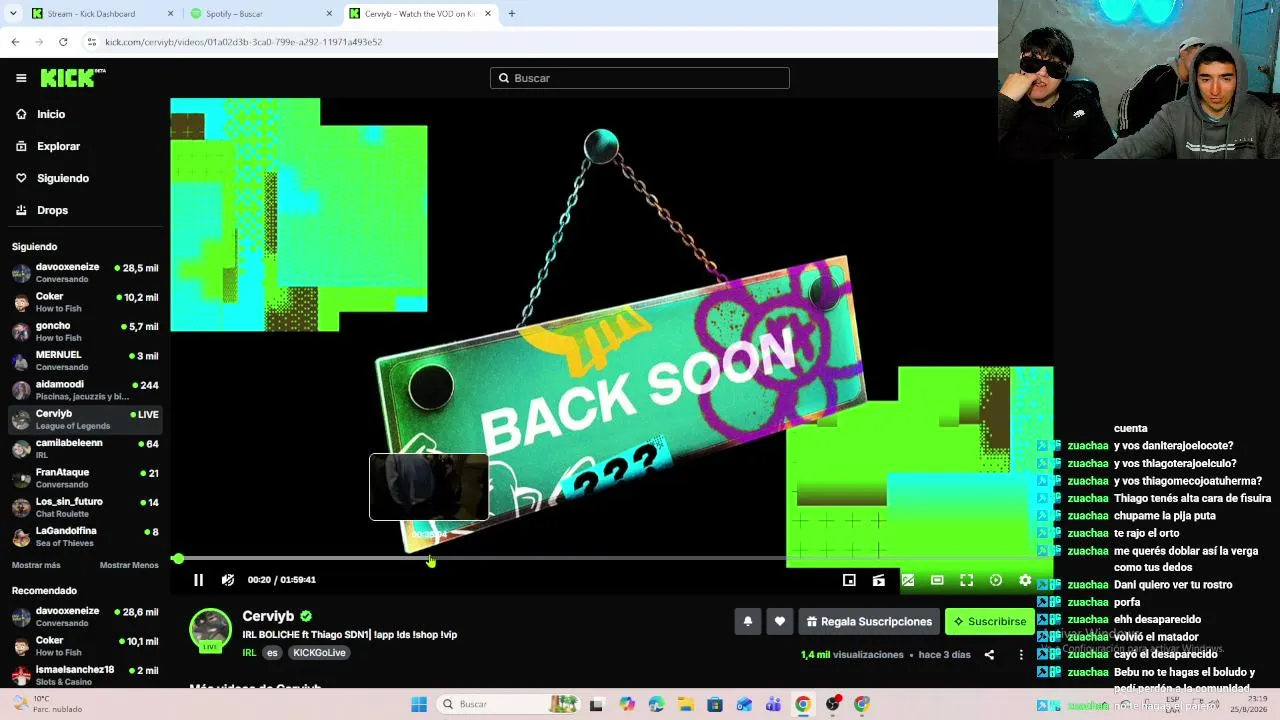Click the address bar URL
1280x720 pixels.
243,42
